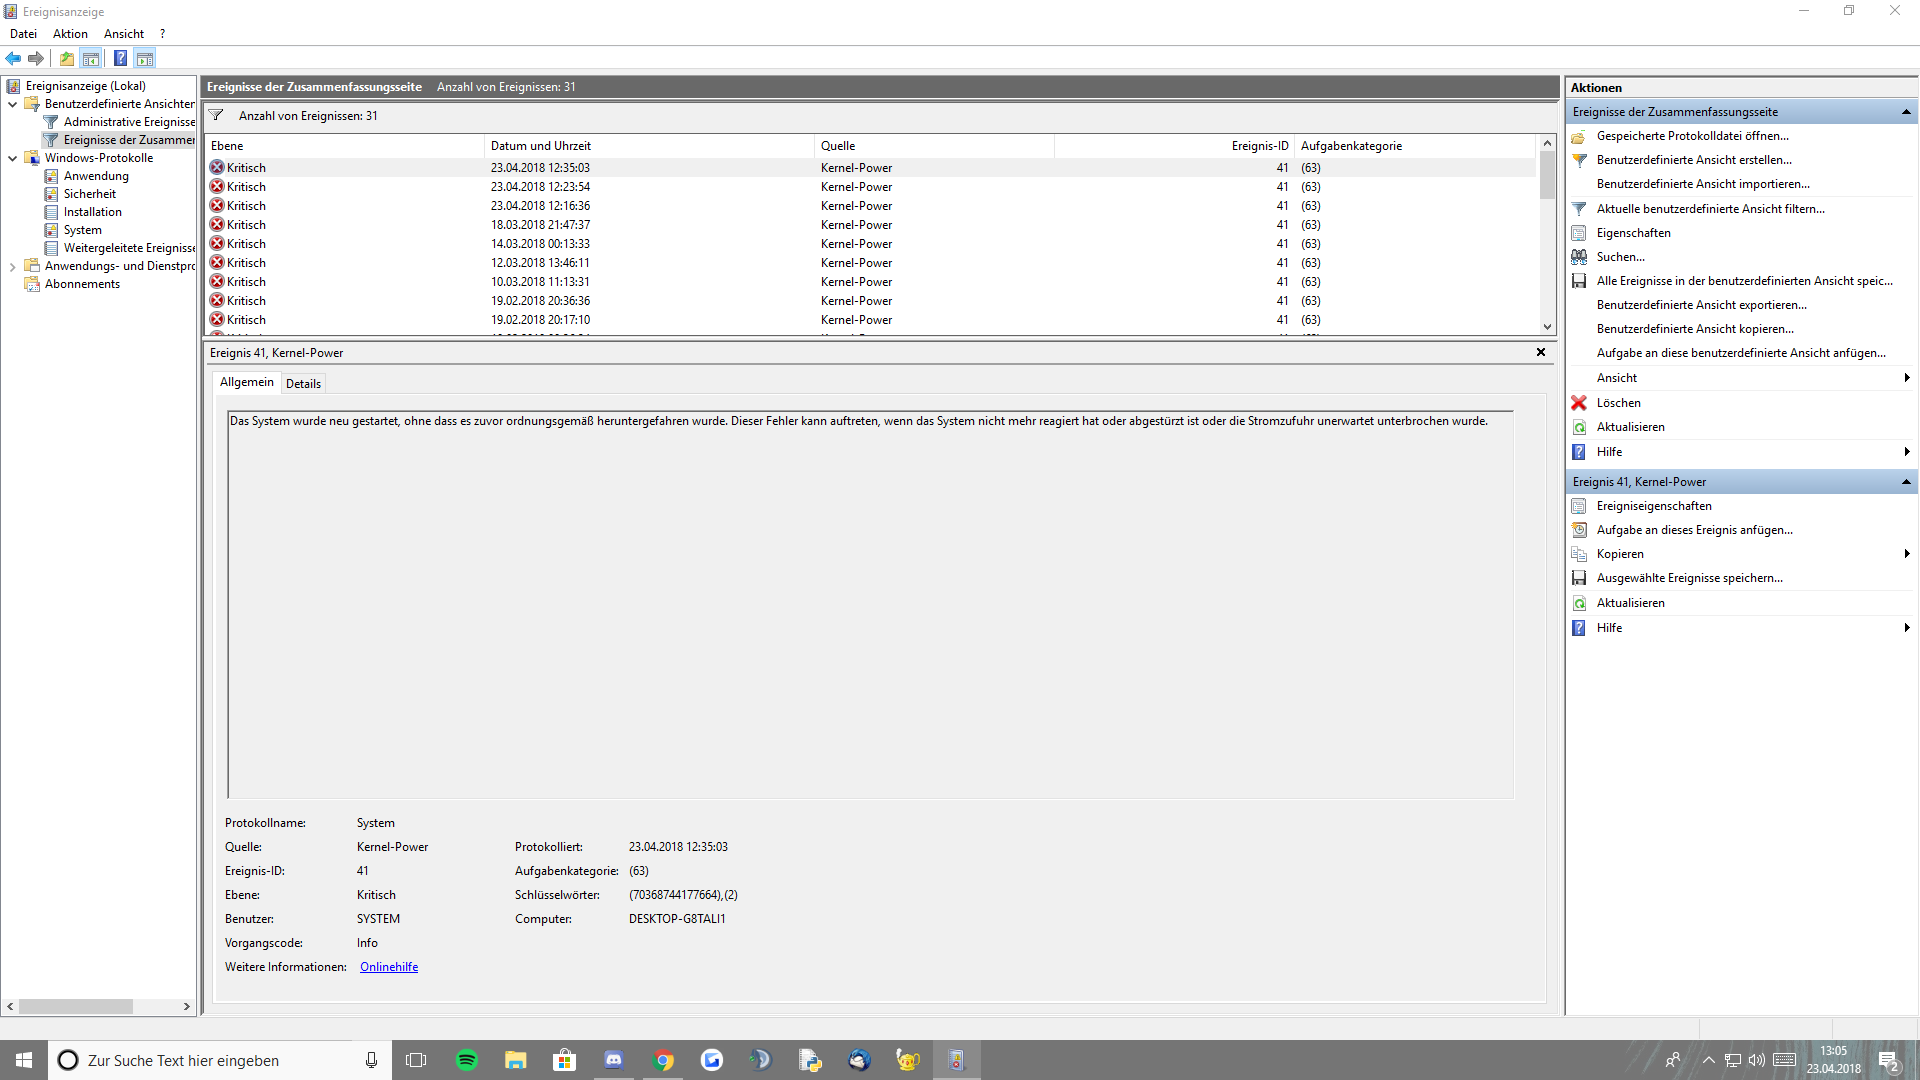Click the filter funnel icon above the event list
The image size is (1920, 1080).
click(x=216, y=116)
